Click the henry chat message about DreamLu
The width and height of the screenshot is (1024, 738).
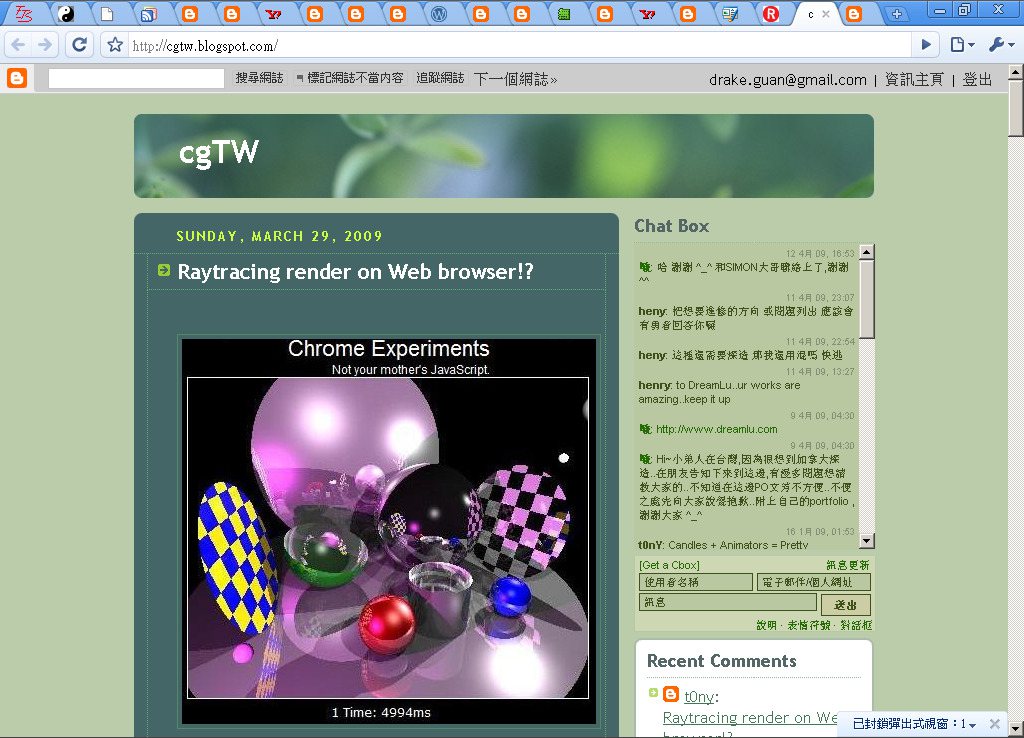pos(719,392)
